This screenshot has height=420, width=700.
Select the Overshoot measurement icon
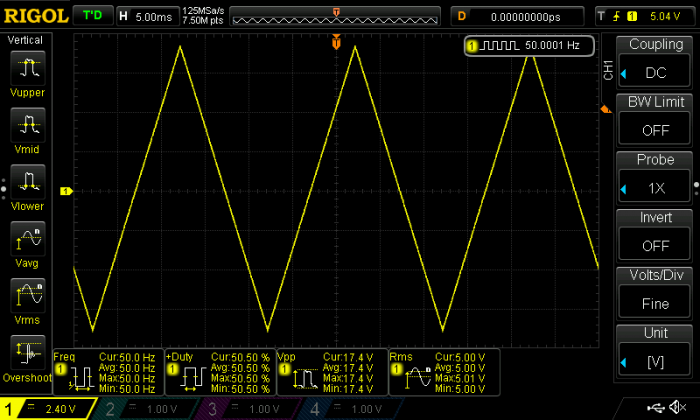[x=28, y=353]
